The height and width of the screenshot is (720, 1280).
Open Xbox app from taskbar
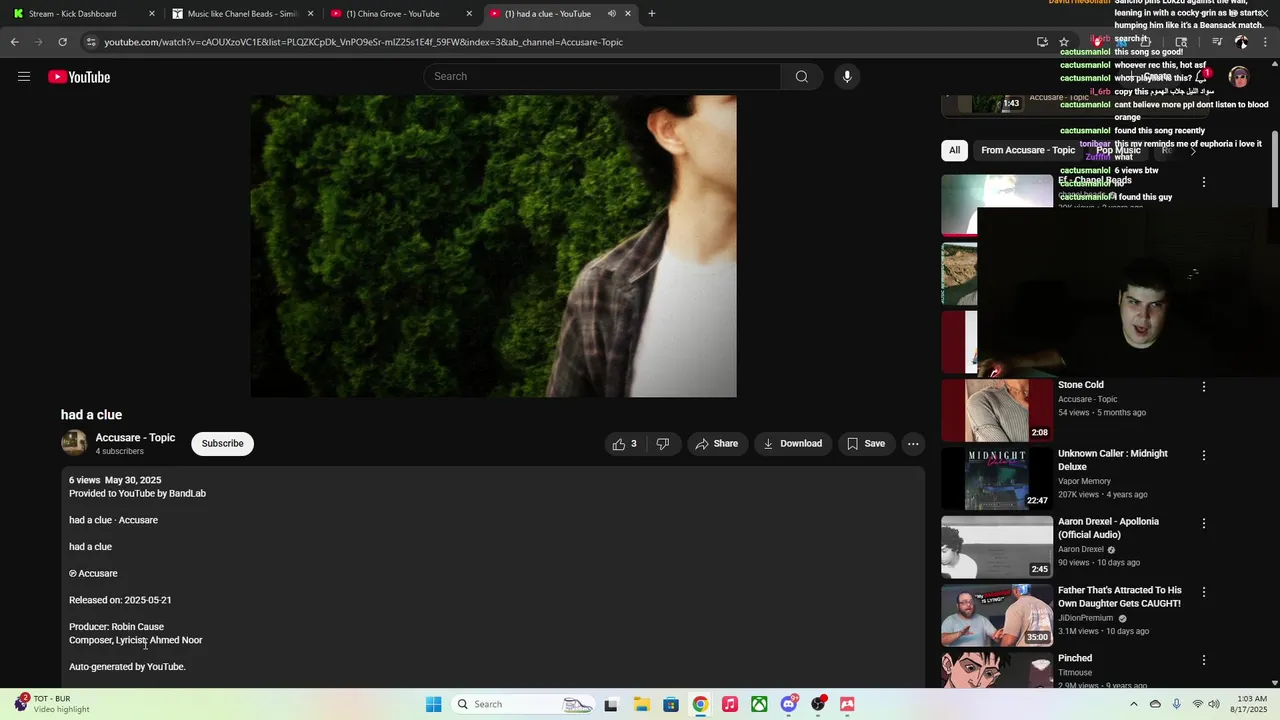click(x=759, y=704)
